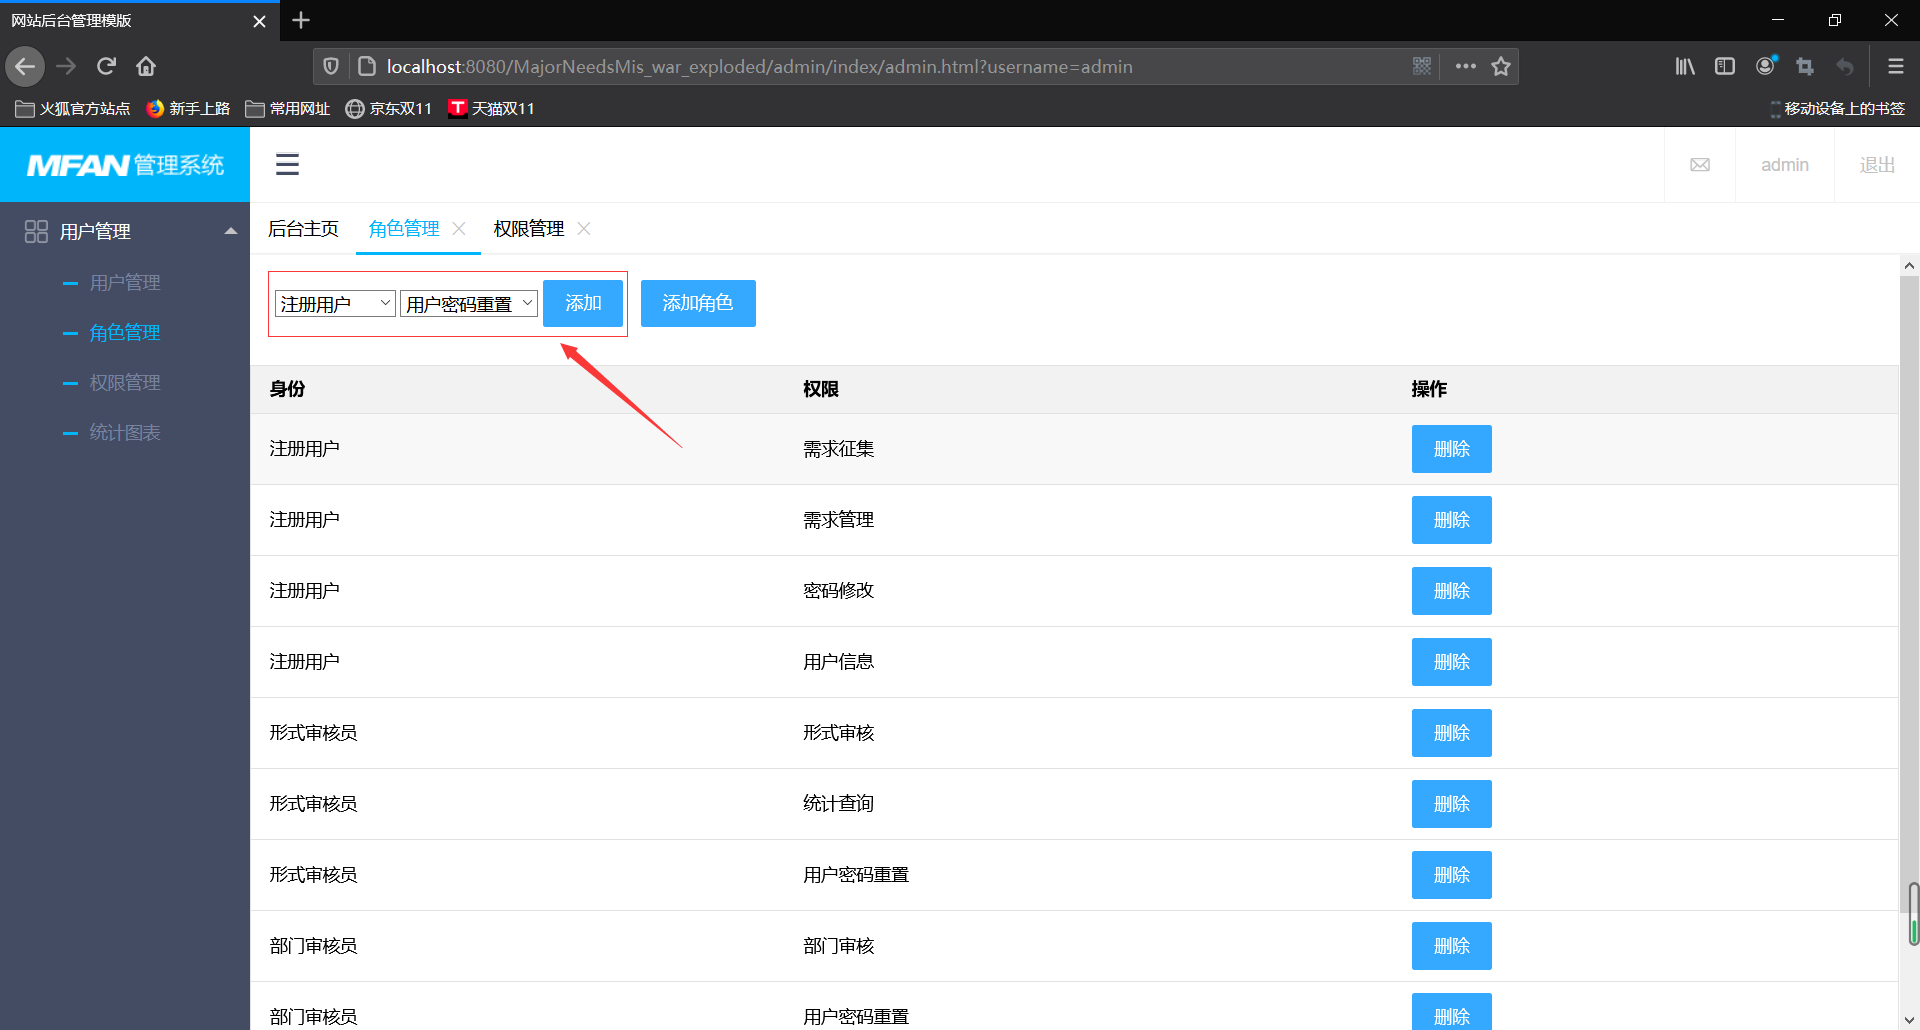The width and height of the screenshot is (1920, 1030).
Task: Open Firefox library icon
Action: click(x=1685, y=66)
